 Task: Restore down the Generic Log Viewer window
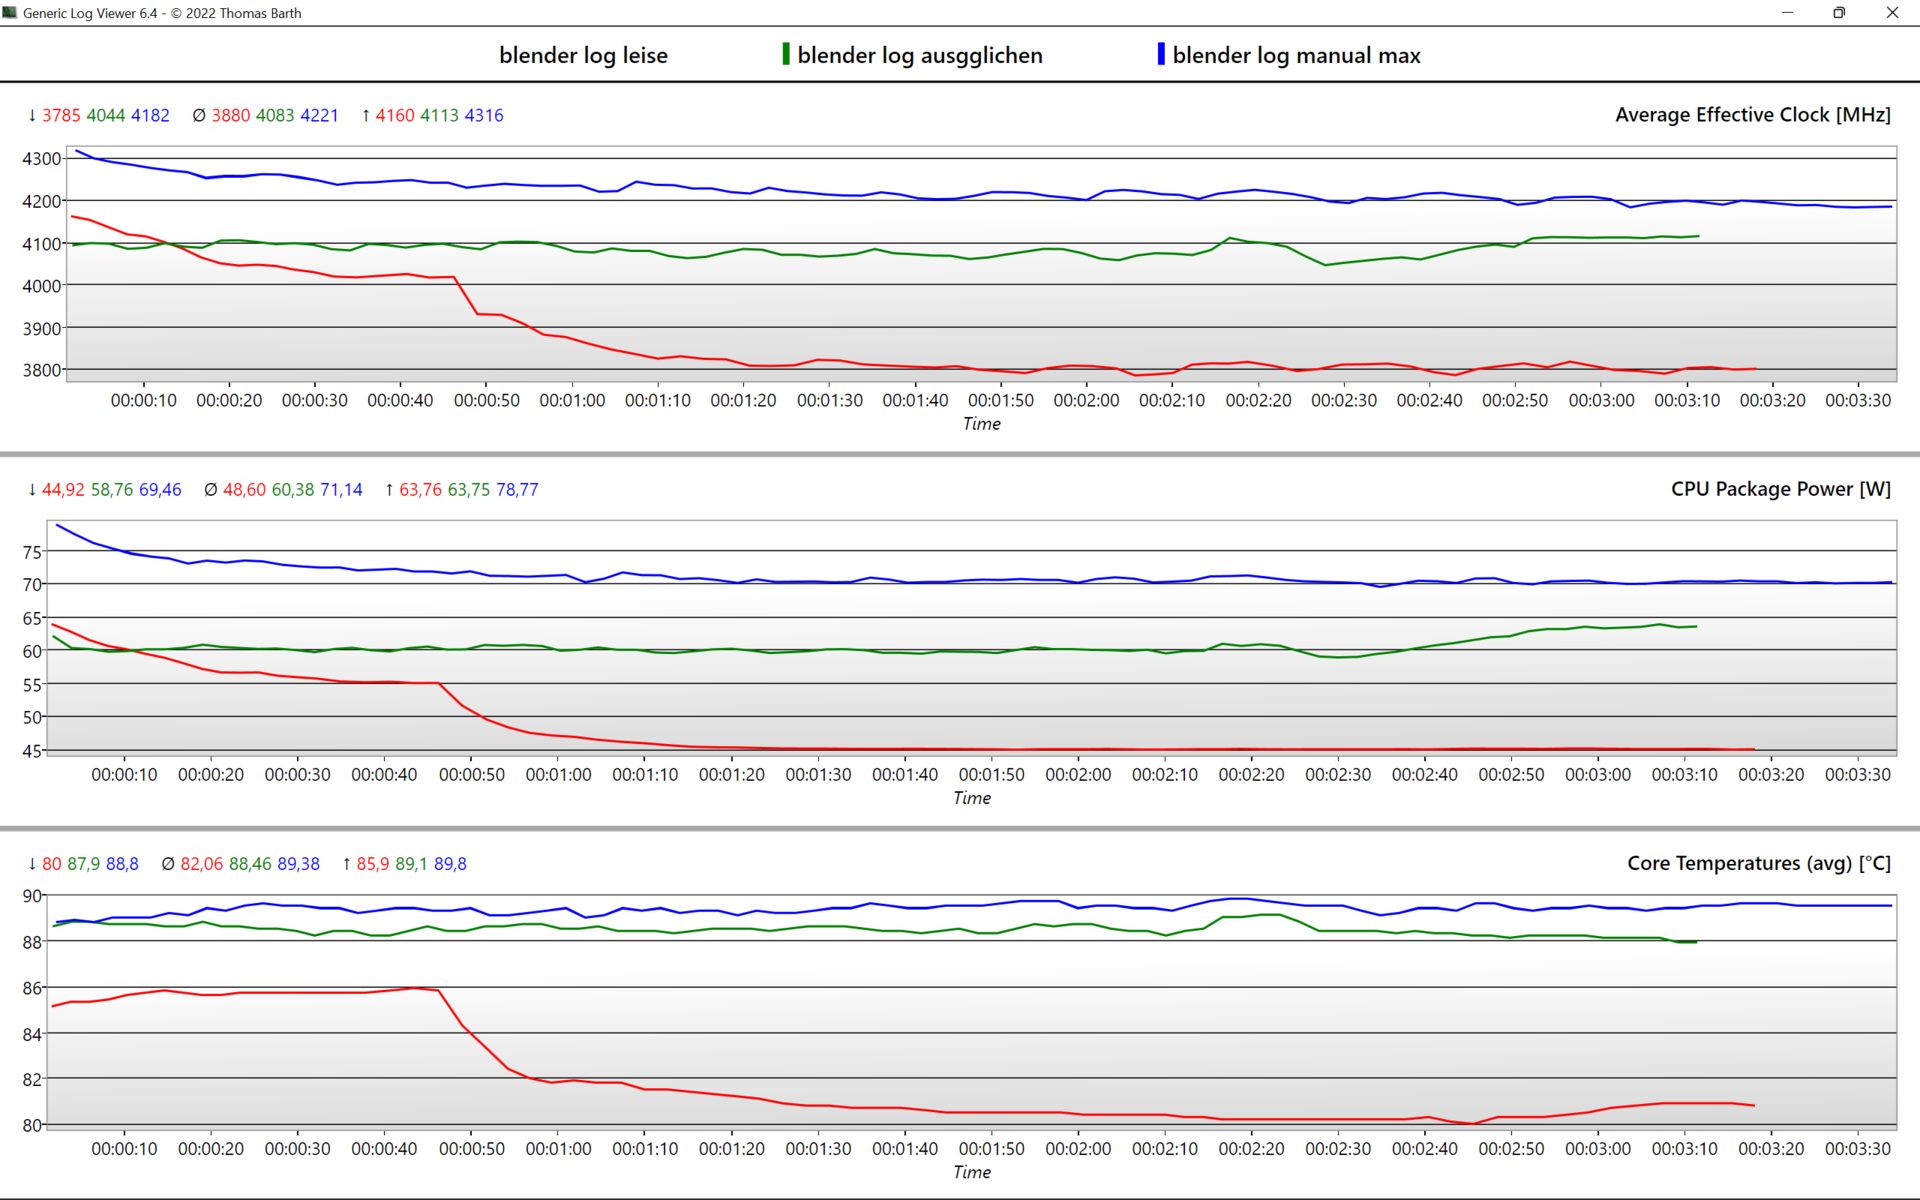click(1838, 13)
